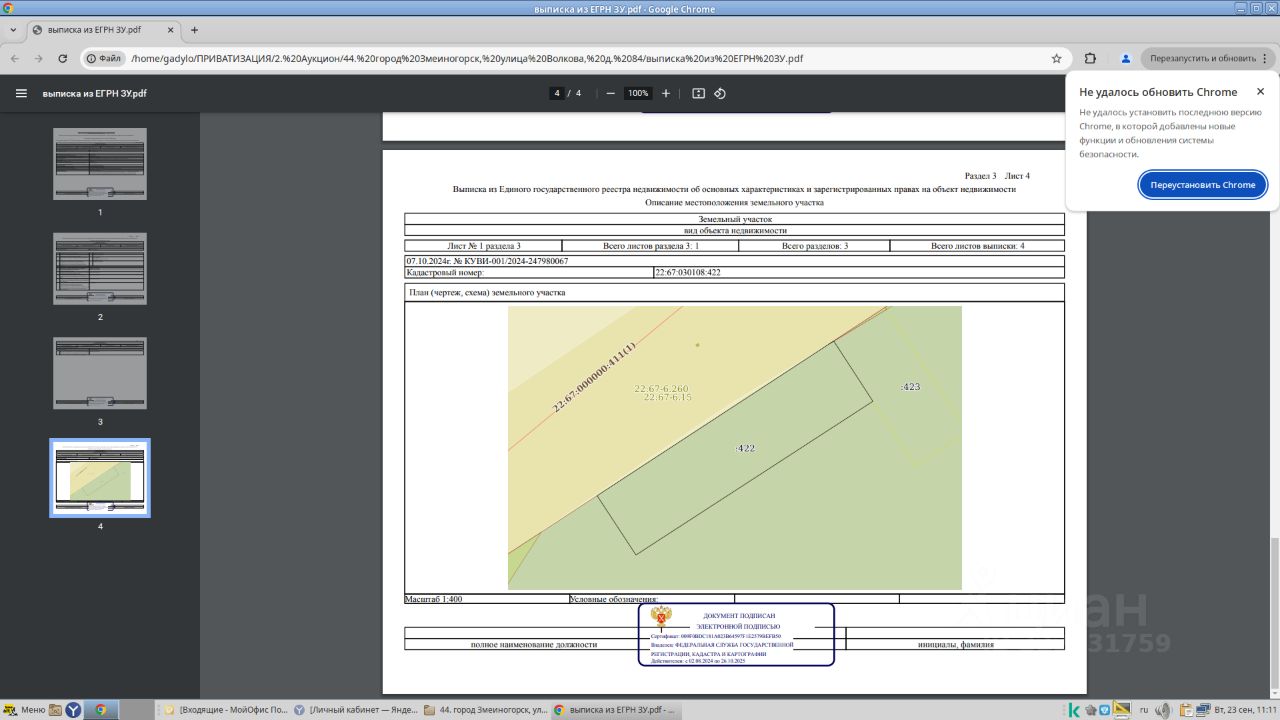Click Всего разделов: 3 cell

tap(814, 245)
